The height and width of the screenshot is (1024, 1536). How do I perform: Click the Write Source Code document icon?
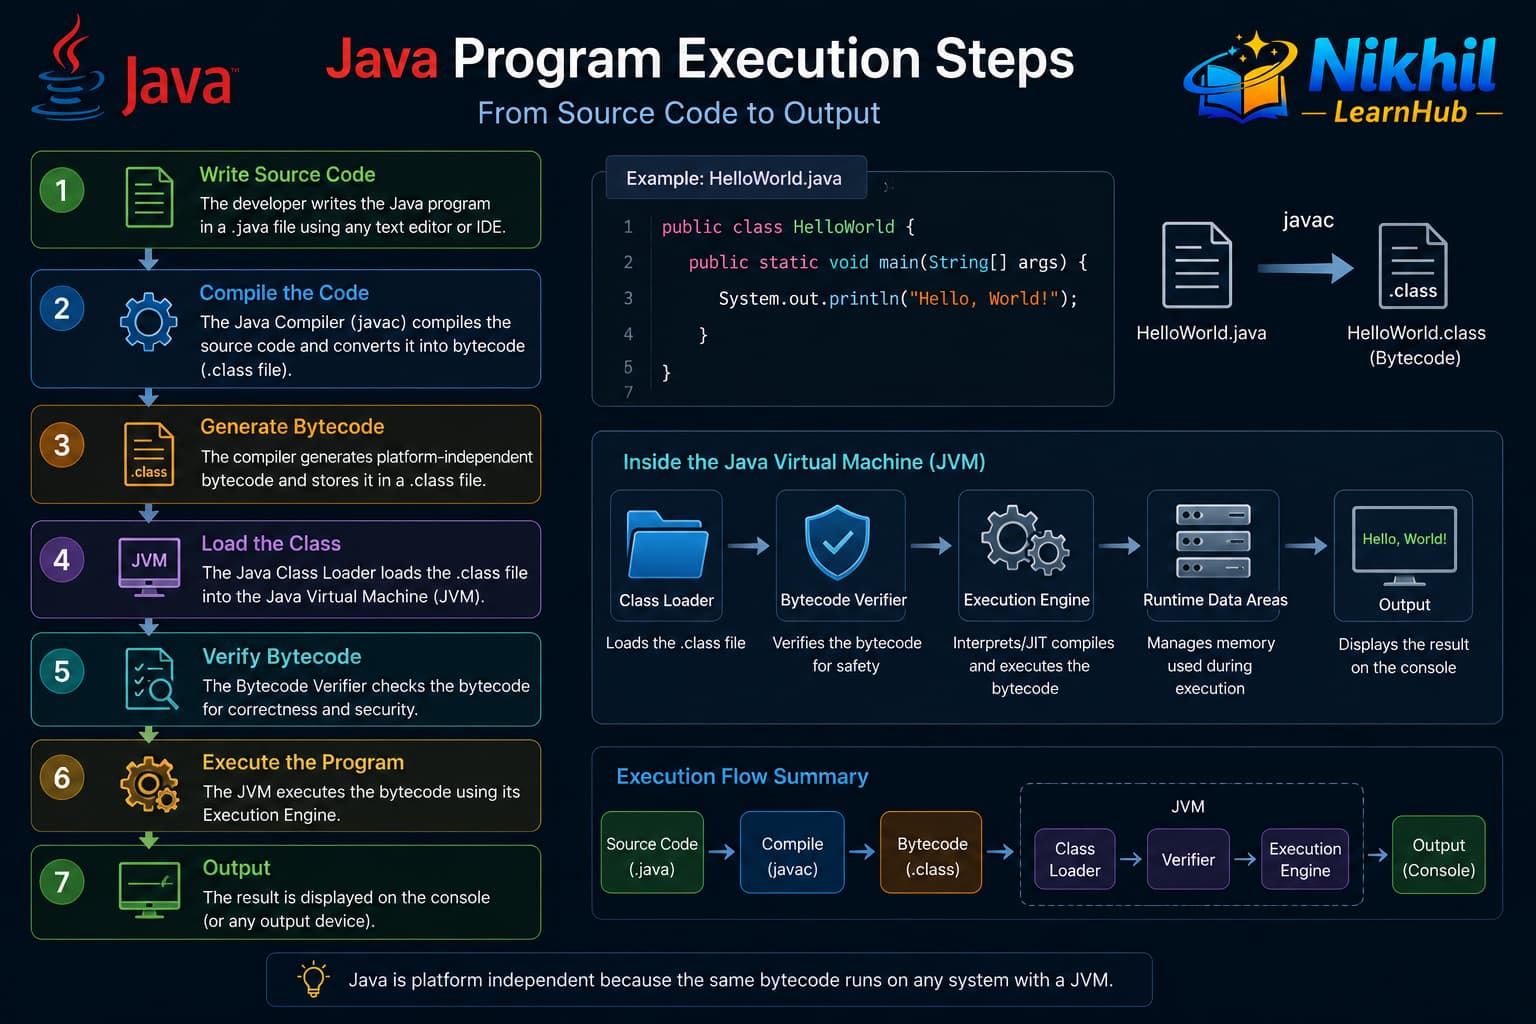pos(149,198)
